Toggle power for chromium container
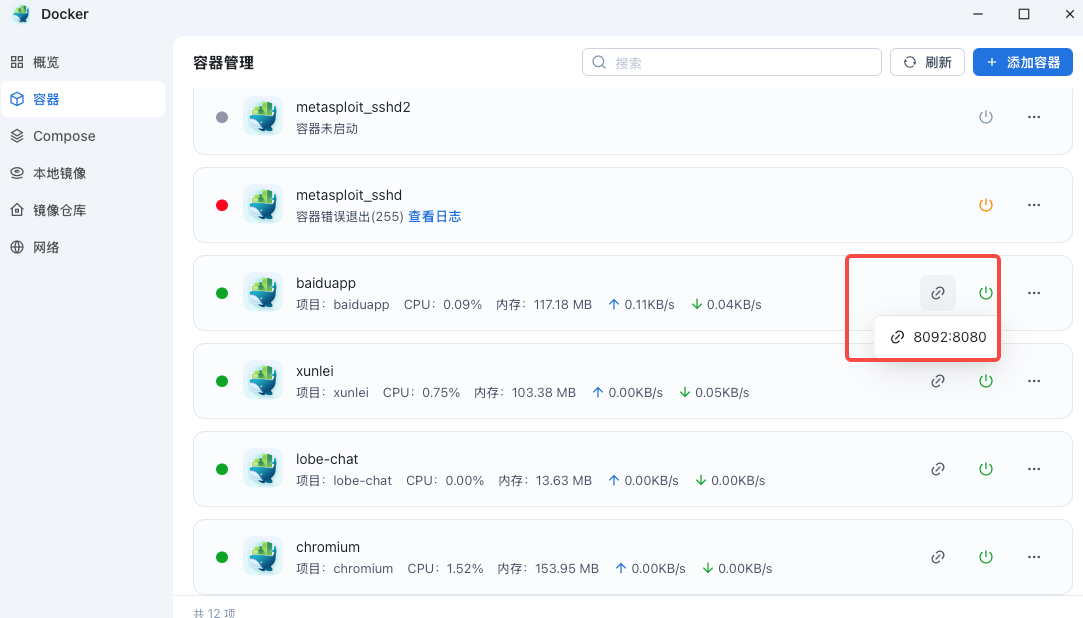 click(x=986, y=557)
